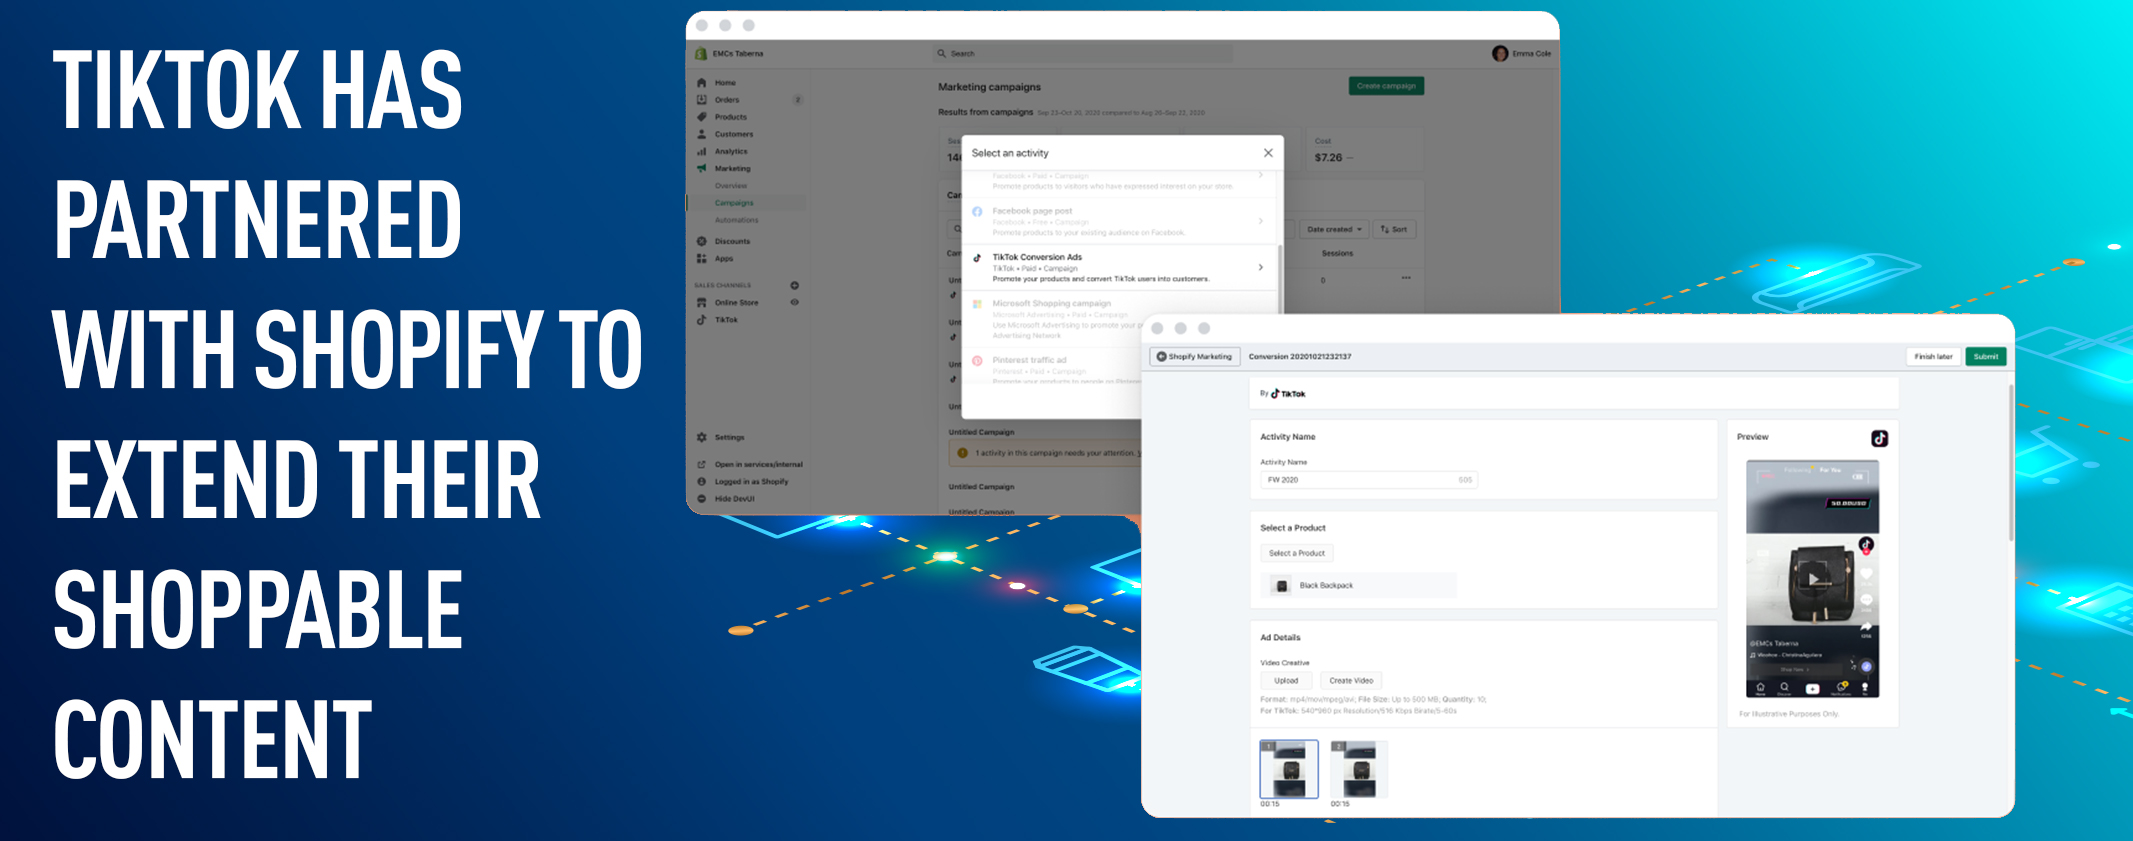The image size is (2133, 841).
Task: Select the Campaigns submenu under Marketing
Action: click(734, 203)
